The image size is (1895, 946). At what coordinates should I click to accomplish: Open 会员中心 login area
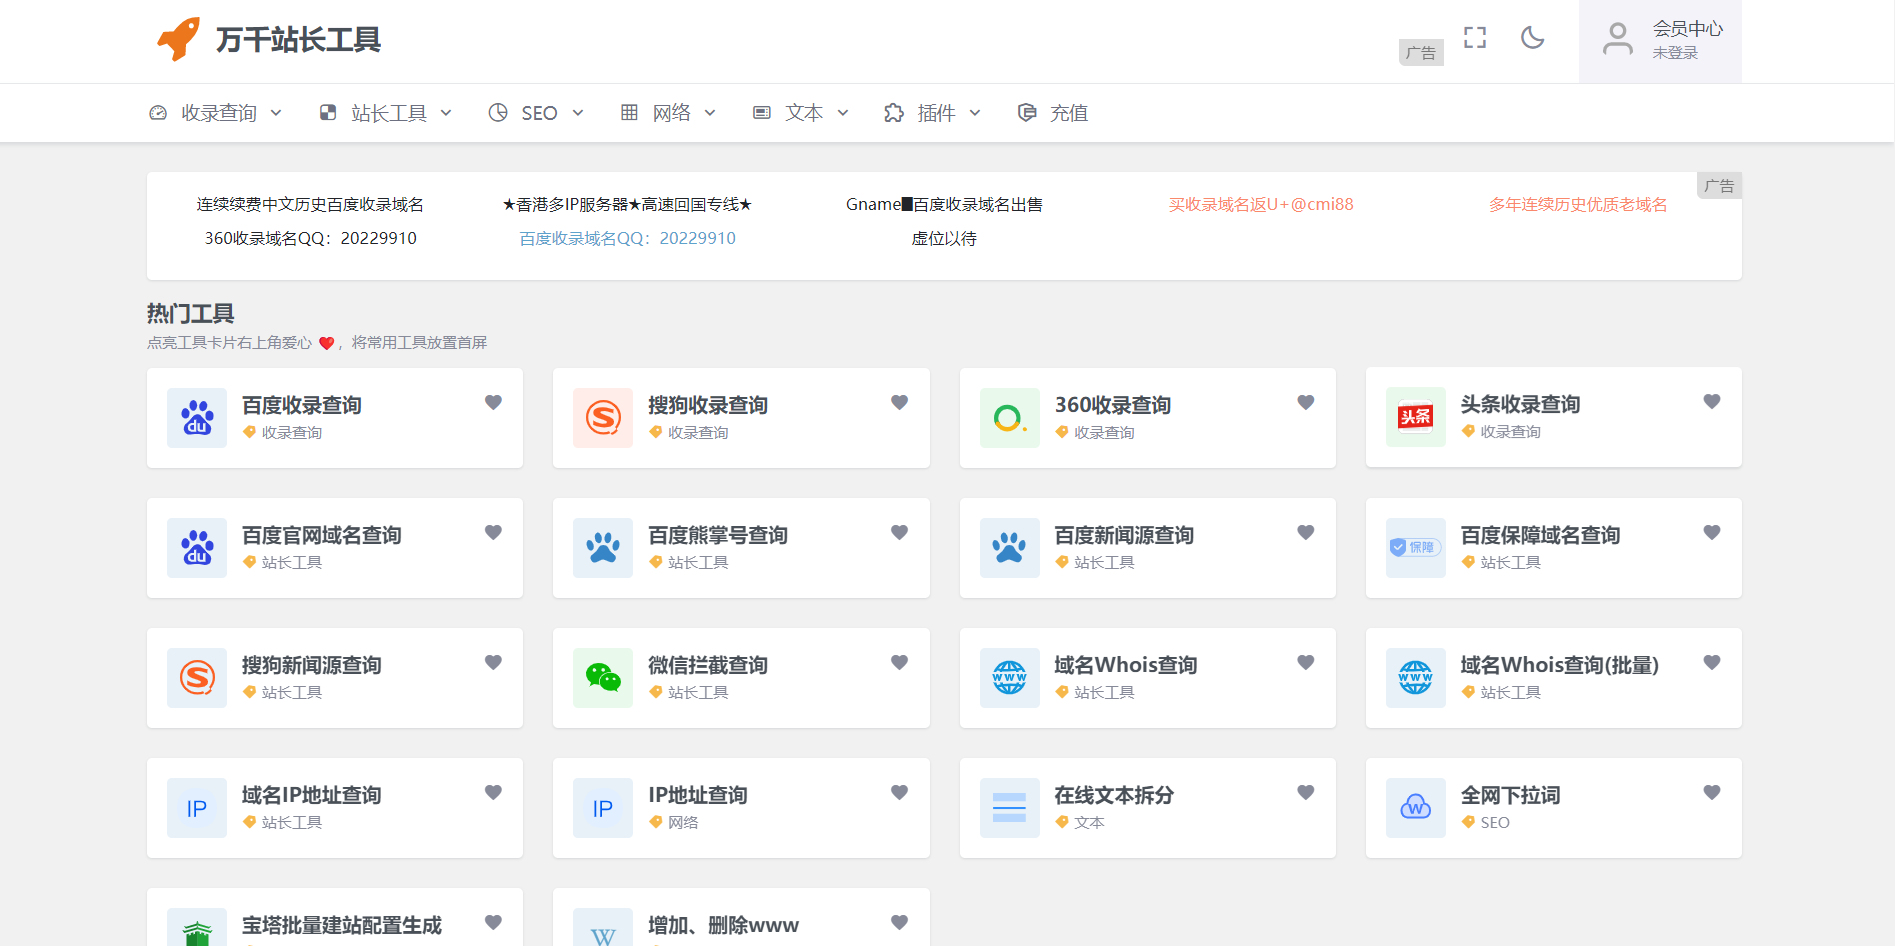(x=1660, y=41)
